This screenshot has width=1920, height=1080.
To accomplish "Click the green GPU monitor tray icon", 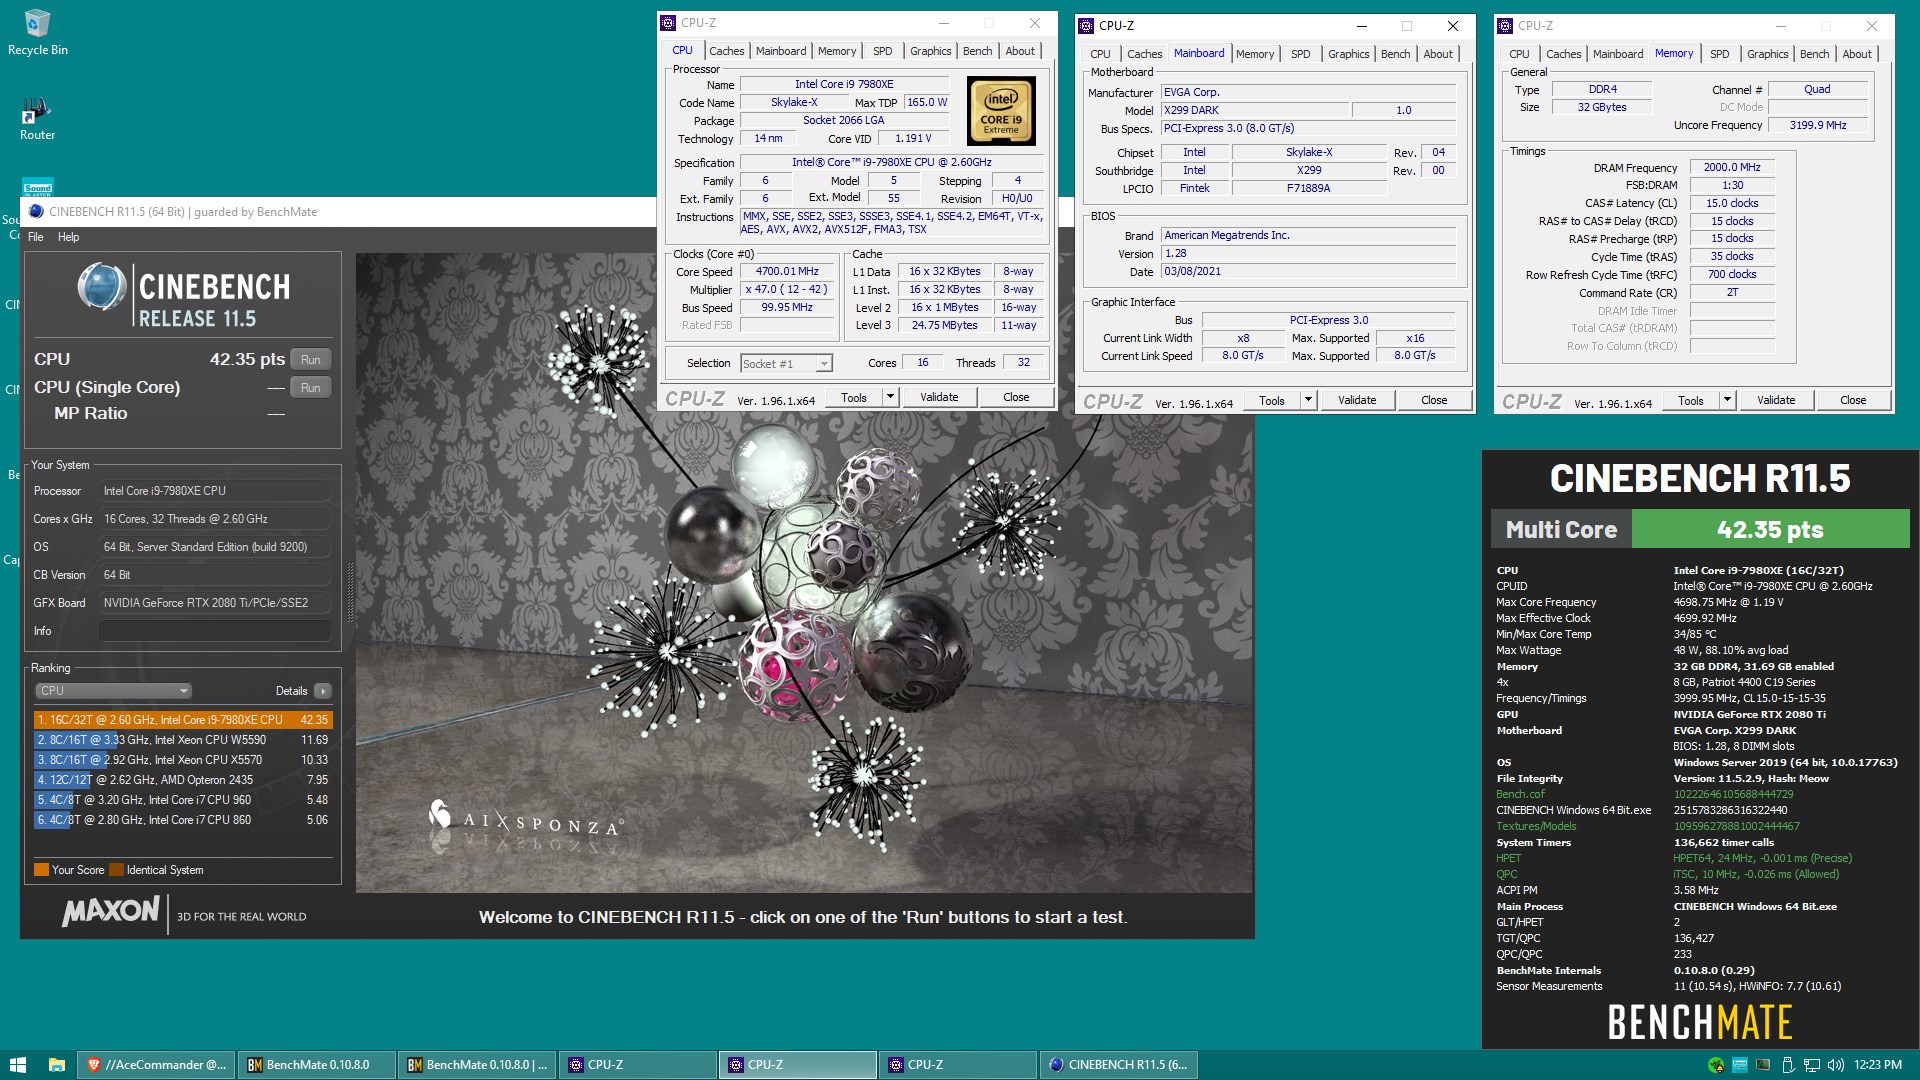I will 1764,1065.
